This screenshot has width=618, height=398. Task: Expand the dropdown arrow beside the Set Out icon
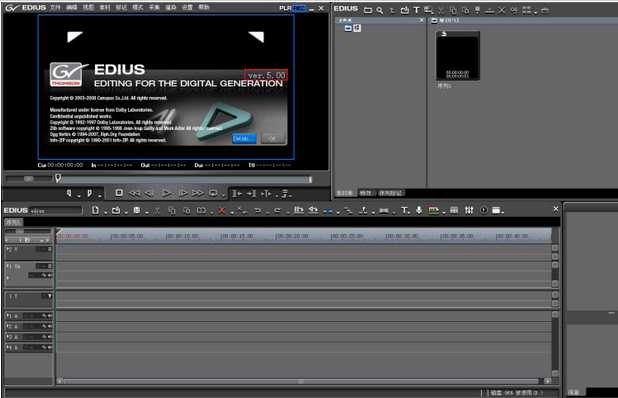point(100,195)
